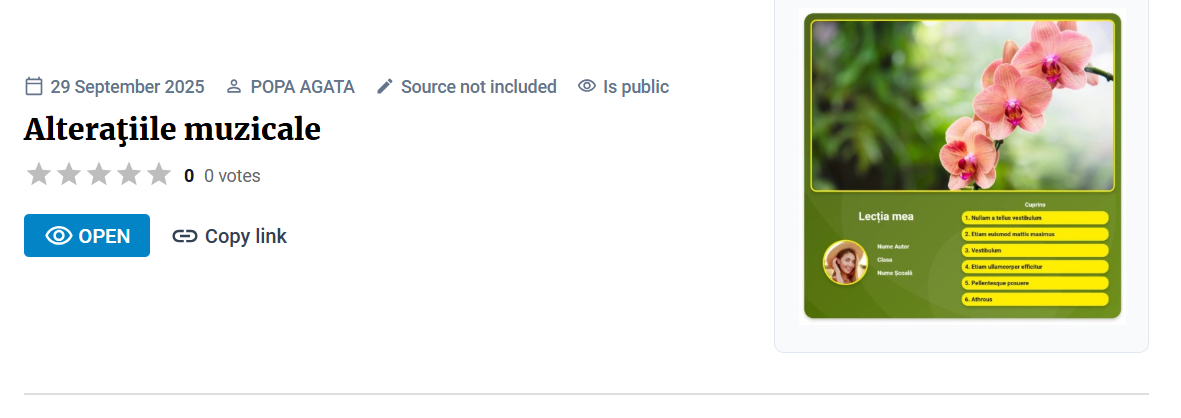Click the eye icon inside the OPEN button
Screen dimensions: 1181x418
coord(59,236)
